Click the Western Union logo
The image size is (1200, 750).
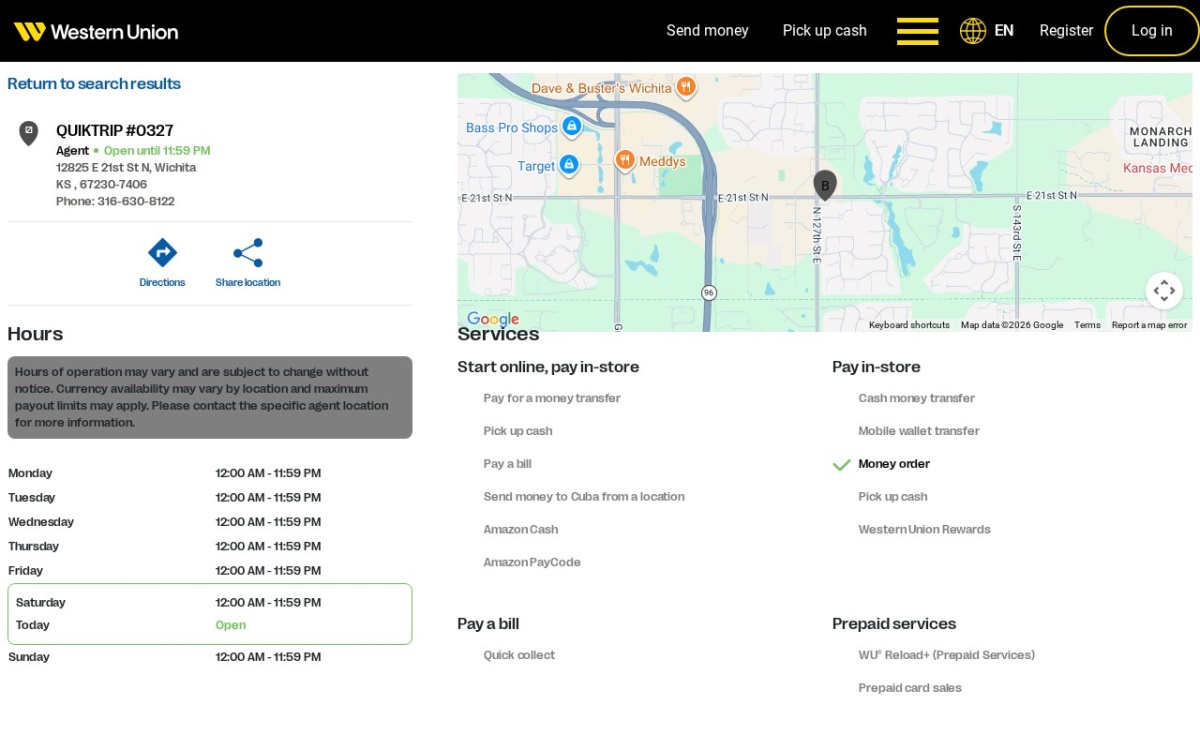pos(96,31)
